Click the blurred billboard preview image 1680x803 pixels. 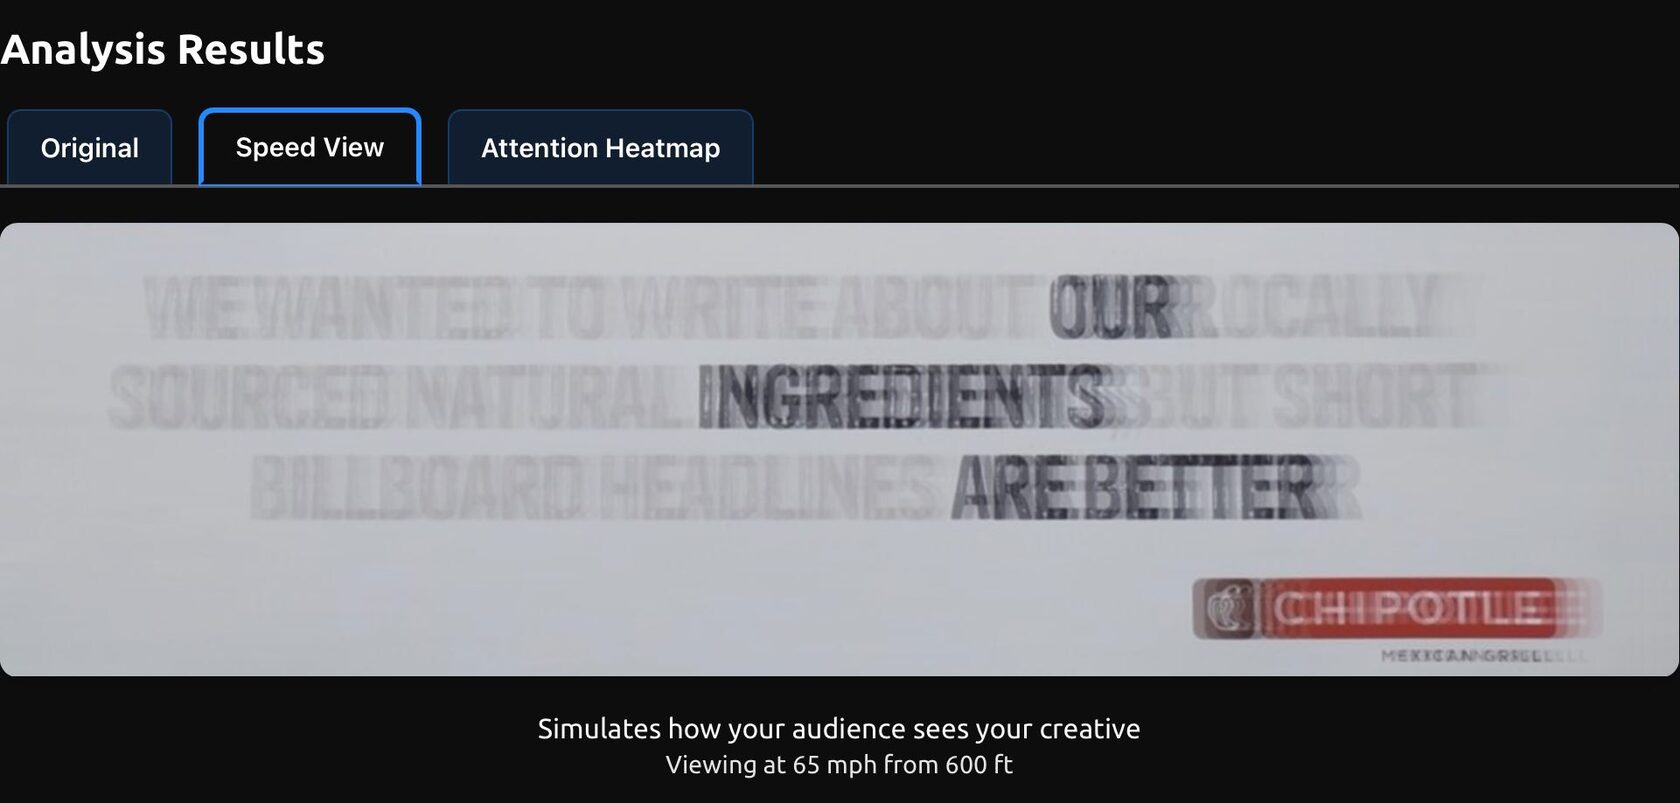click(839, 449)
